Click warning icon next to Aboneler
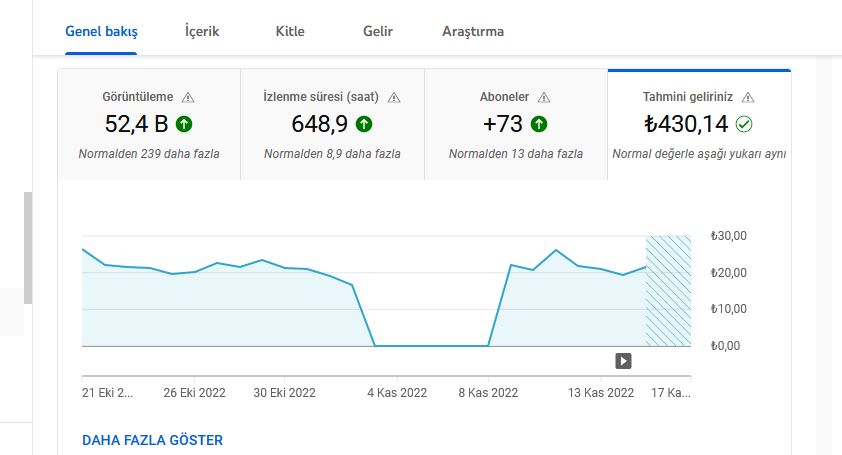Screen dimensions: 842x455 click(544, 97)
